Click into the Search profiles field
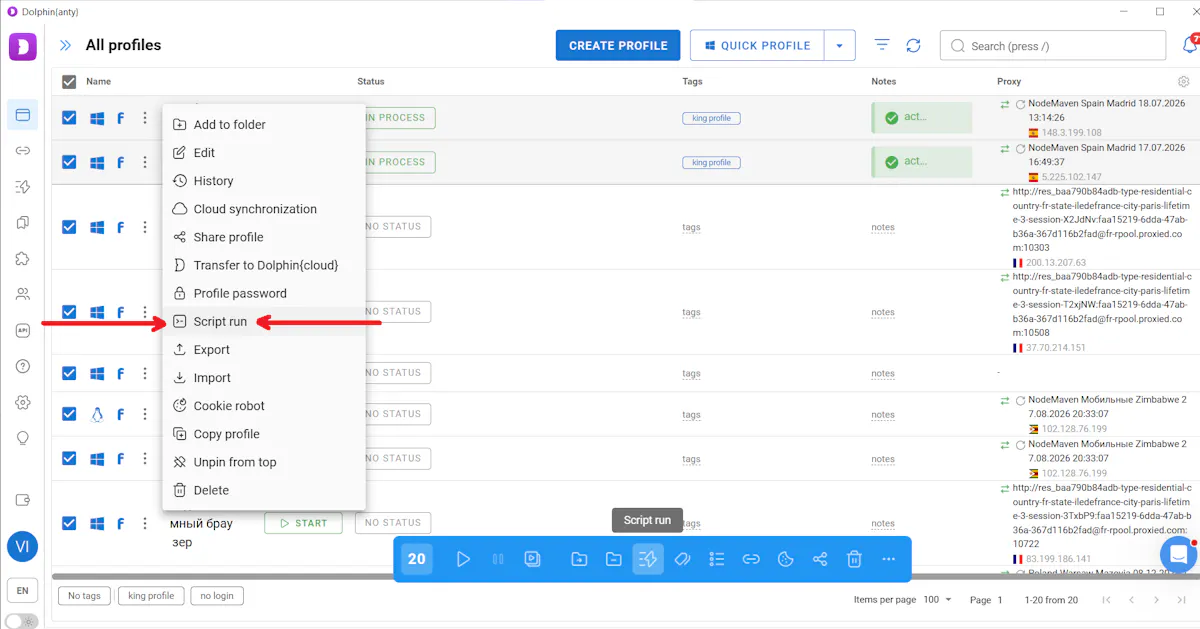The width and height of the screenshot is (1200, 629). pos(1053,45)
